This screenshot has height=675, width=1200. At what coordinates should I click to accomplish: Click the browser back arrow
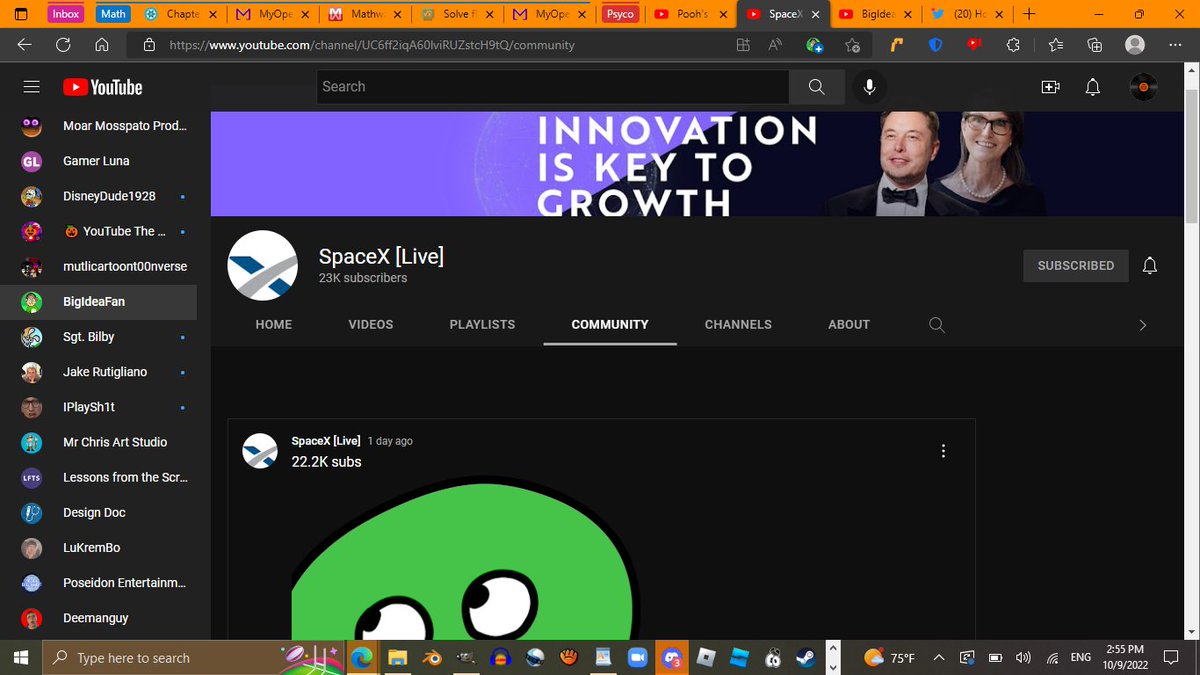click(x=25, y=44)
